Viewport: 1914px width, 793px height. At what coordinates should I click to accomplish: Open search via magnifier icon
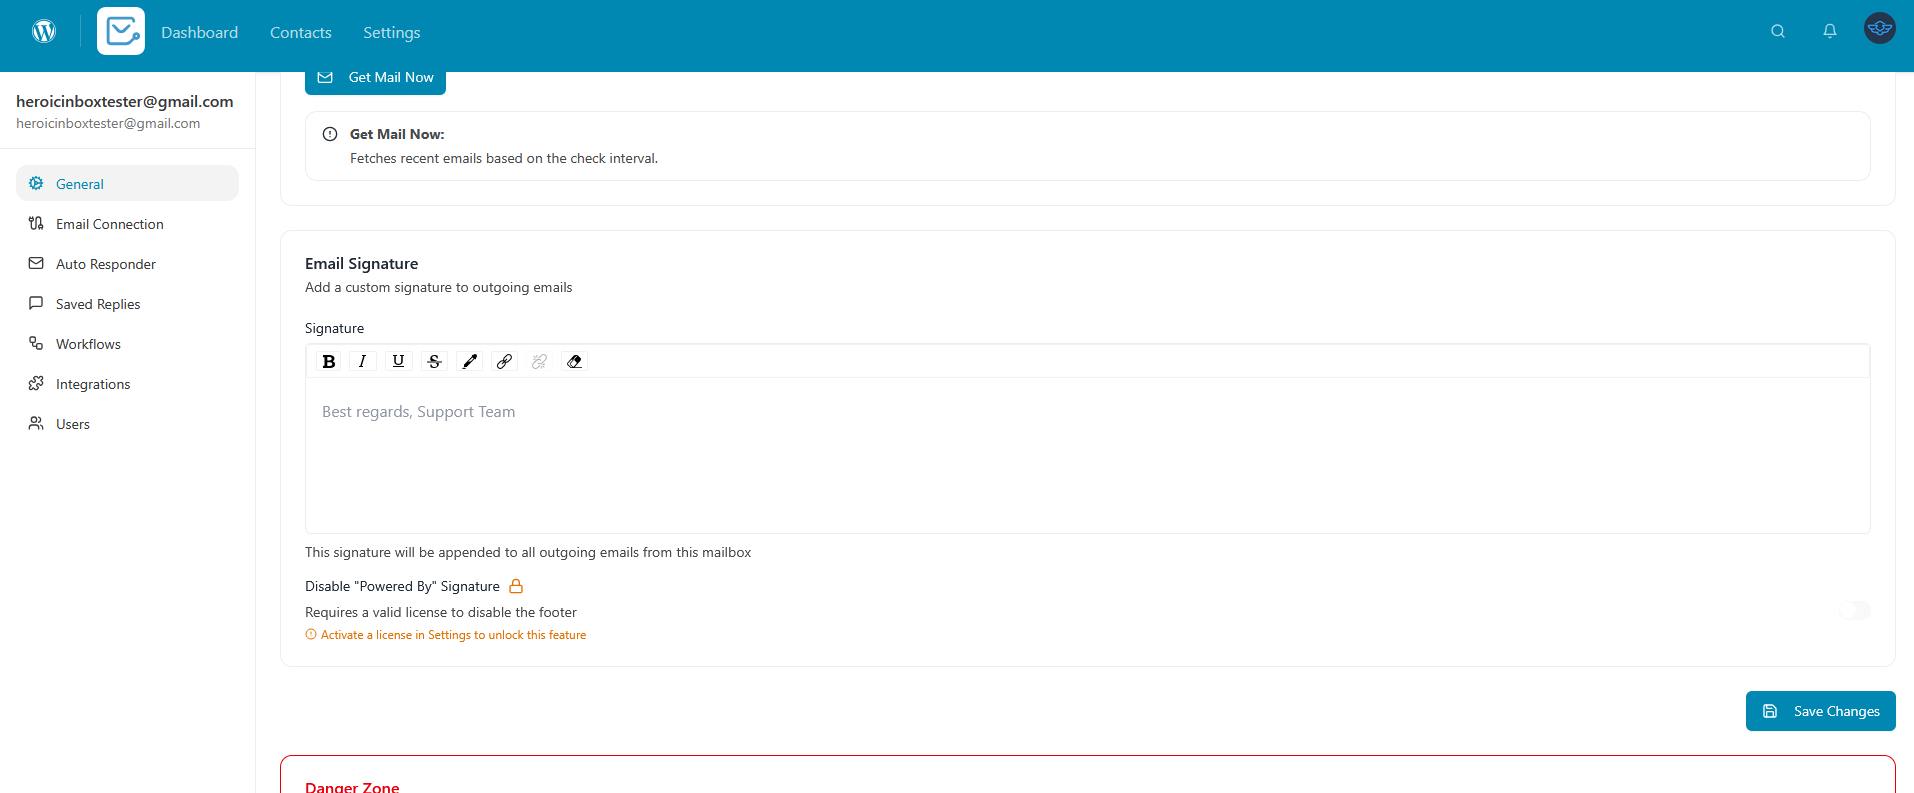pyautogui.click(x=1778, y=31)
